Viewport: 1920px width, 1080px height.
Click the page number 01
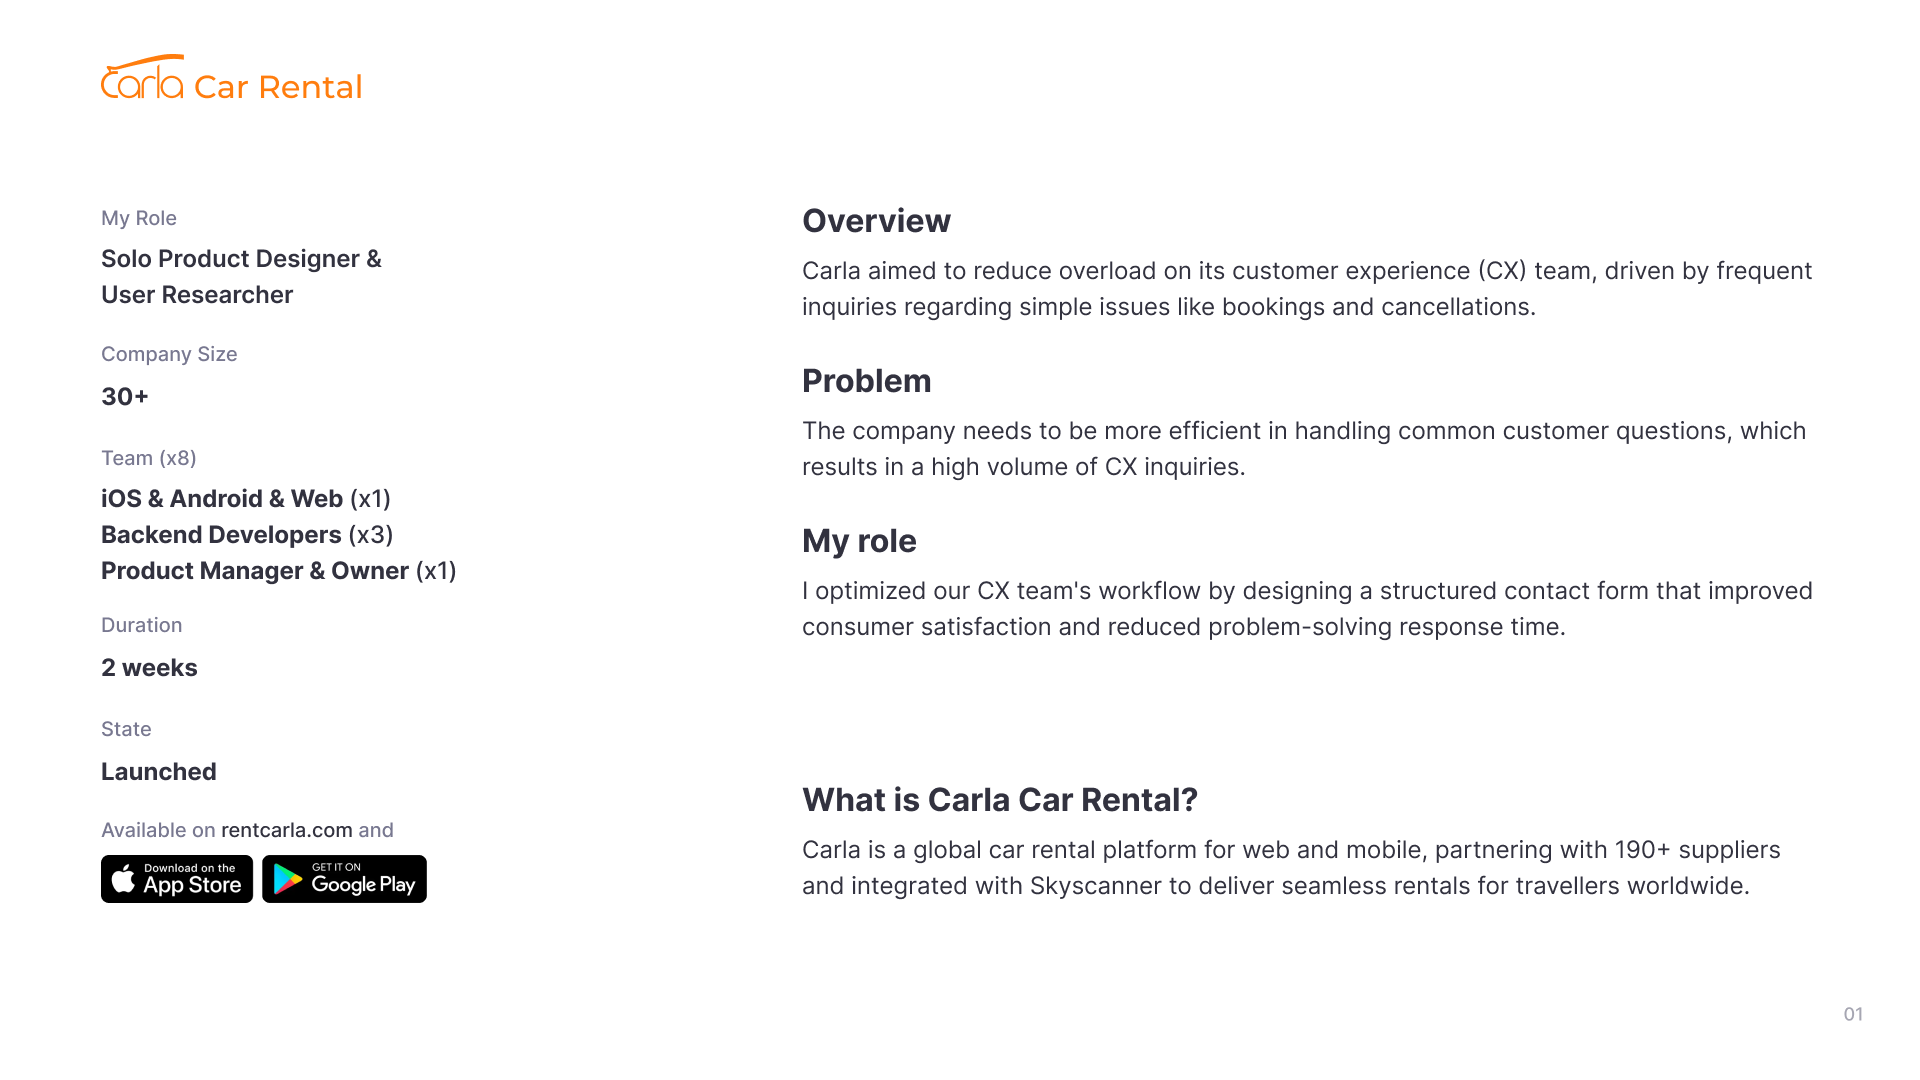pos(1853,1014)
